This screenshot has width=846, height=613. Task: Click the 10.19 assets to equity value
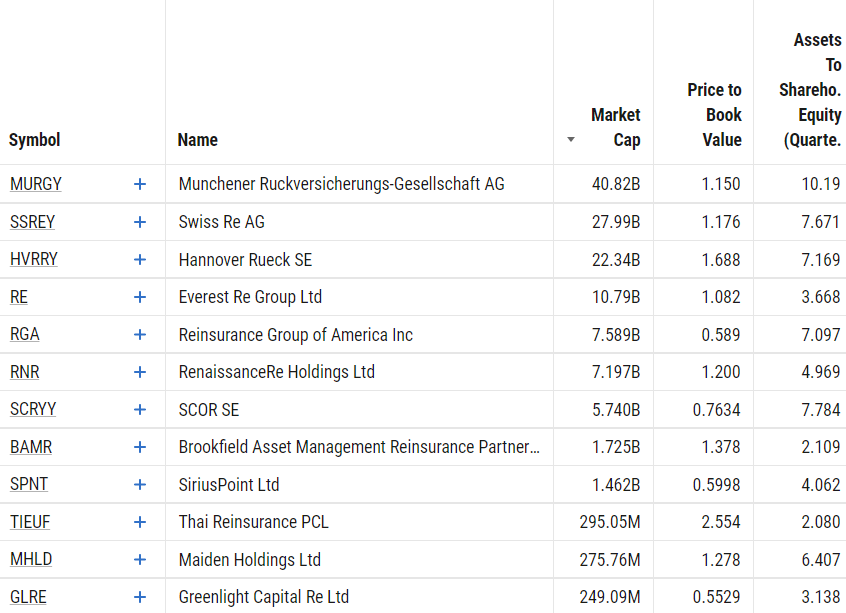821,184
